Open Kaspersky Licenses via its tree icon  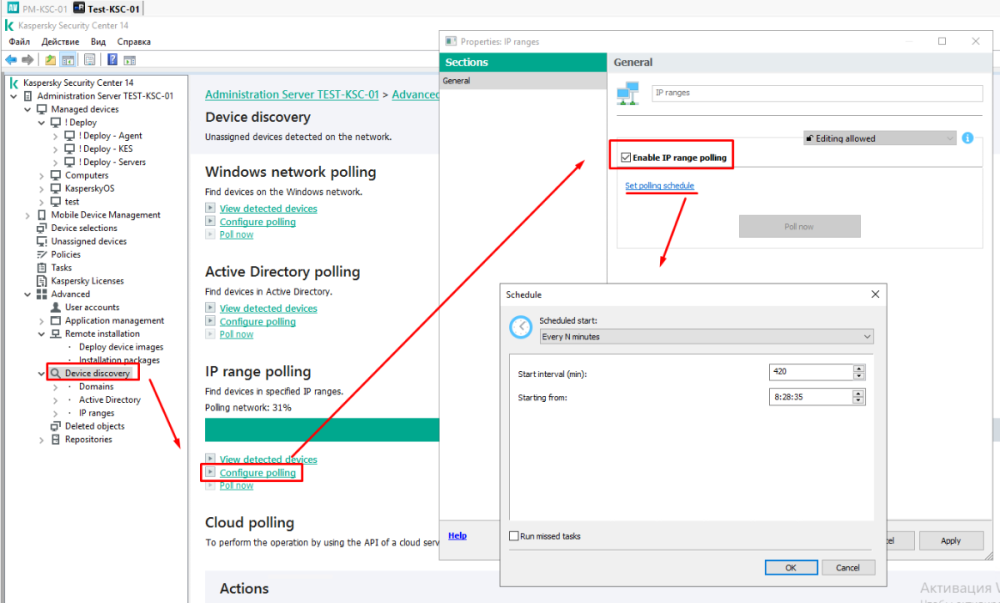point(41,281)
